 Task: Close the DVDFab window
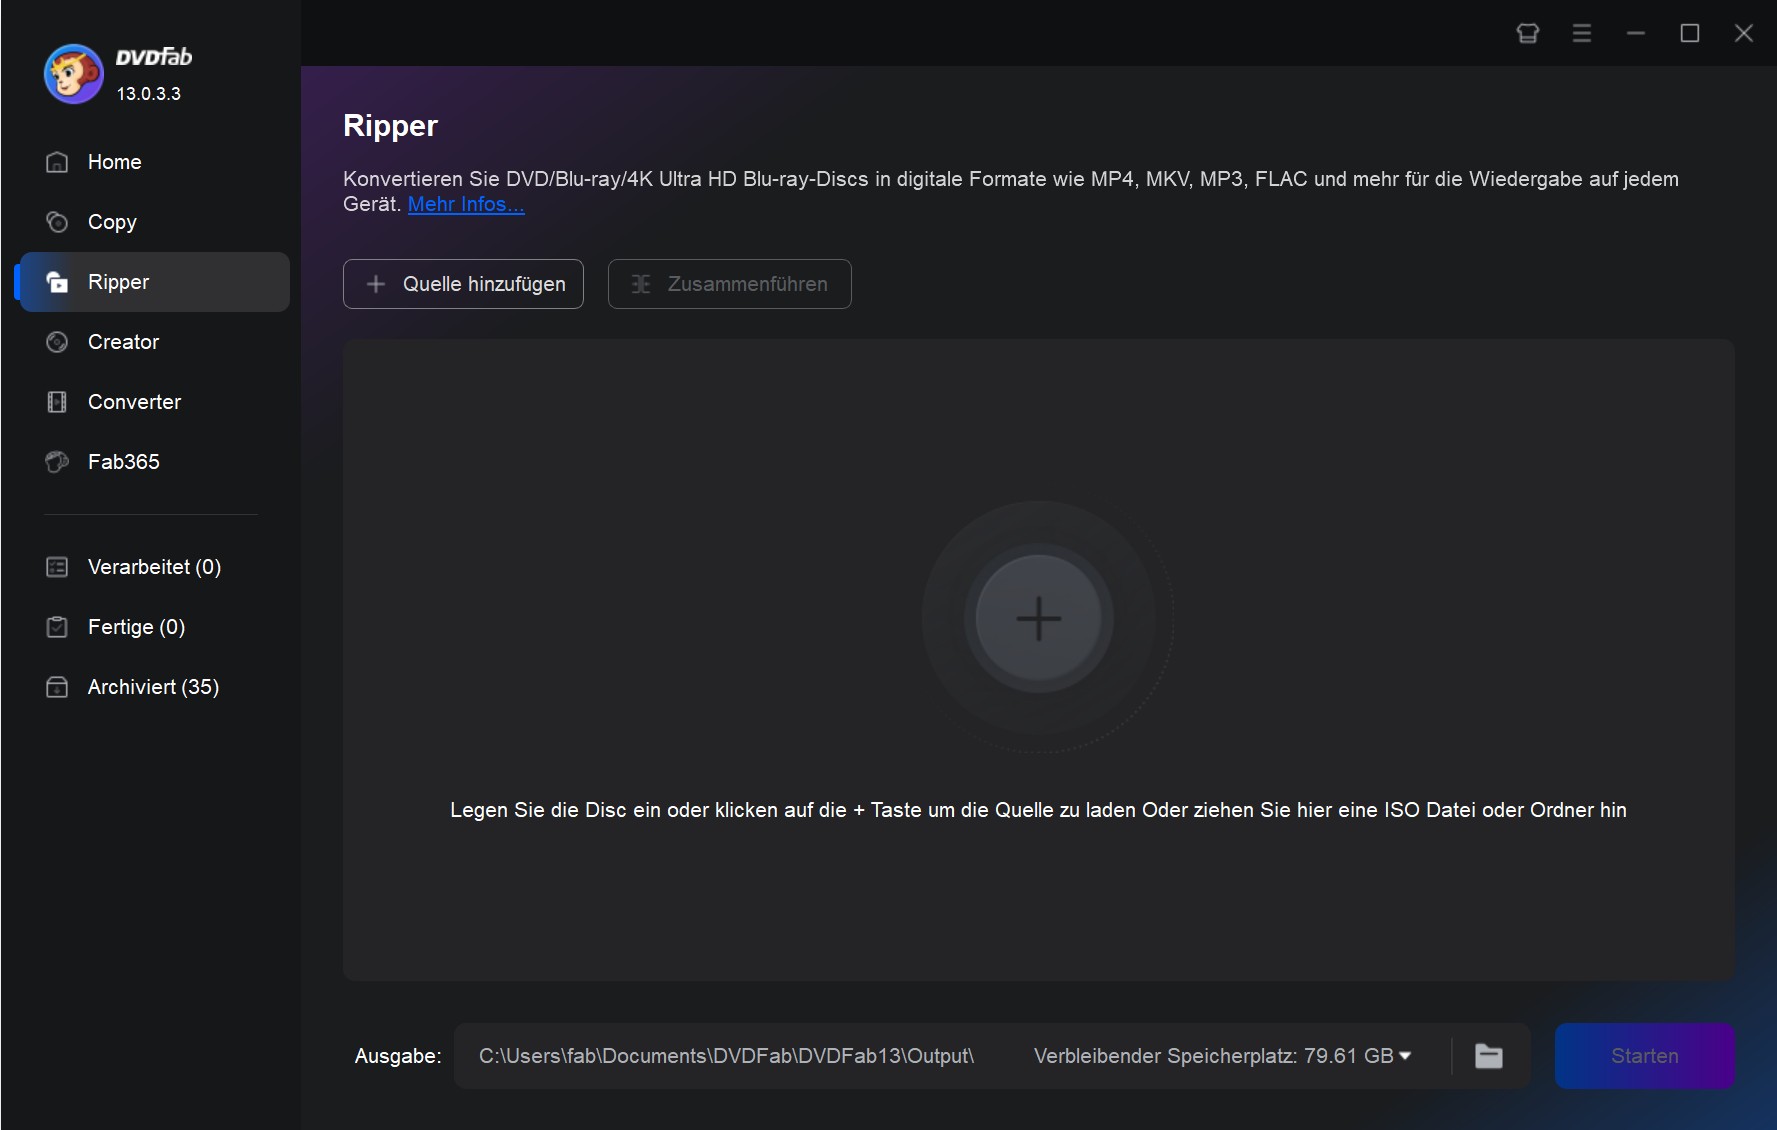[x=1744, y=33]
